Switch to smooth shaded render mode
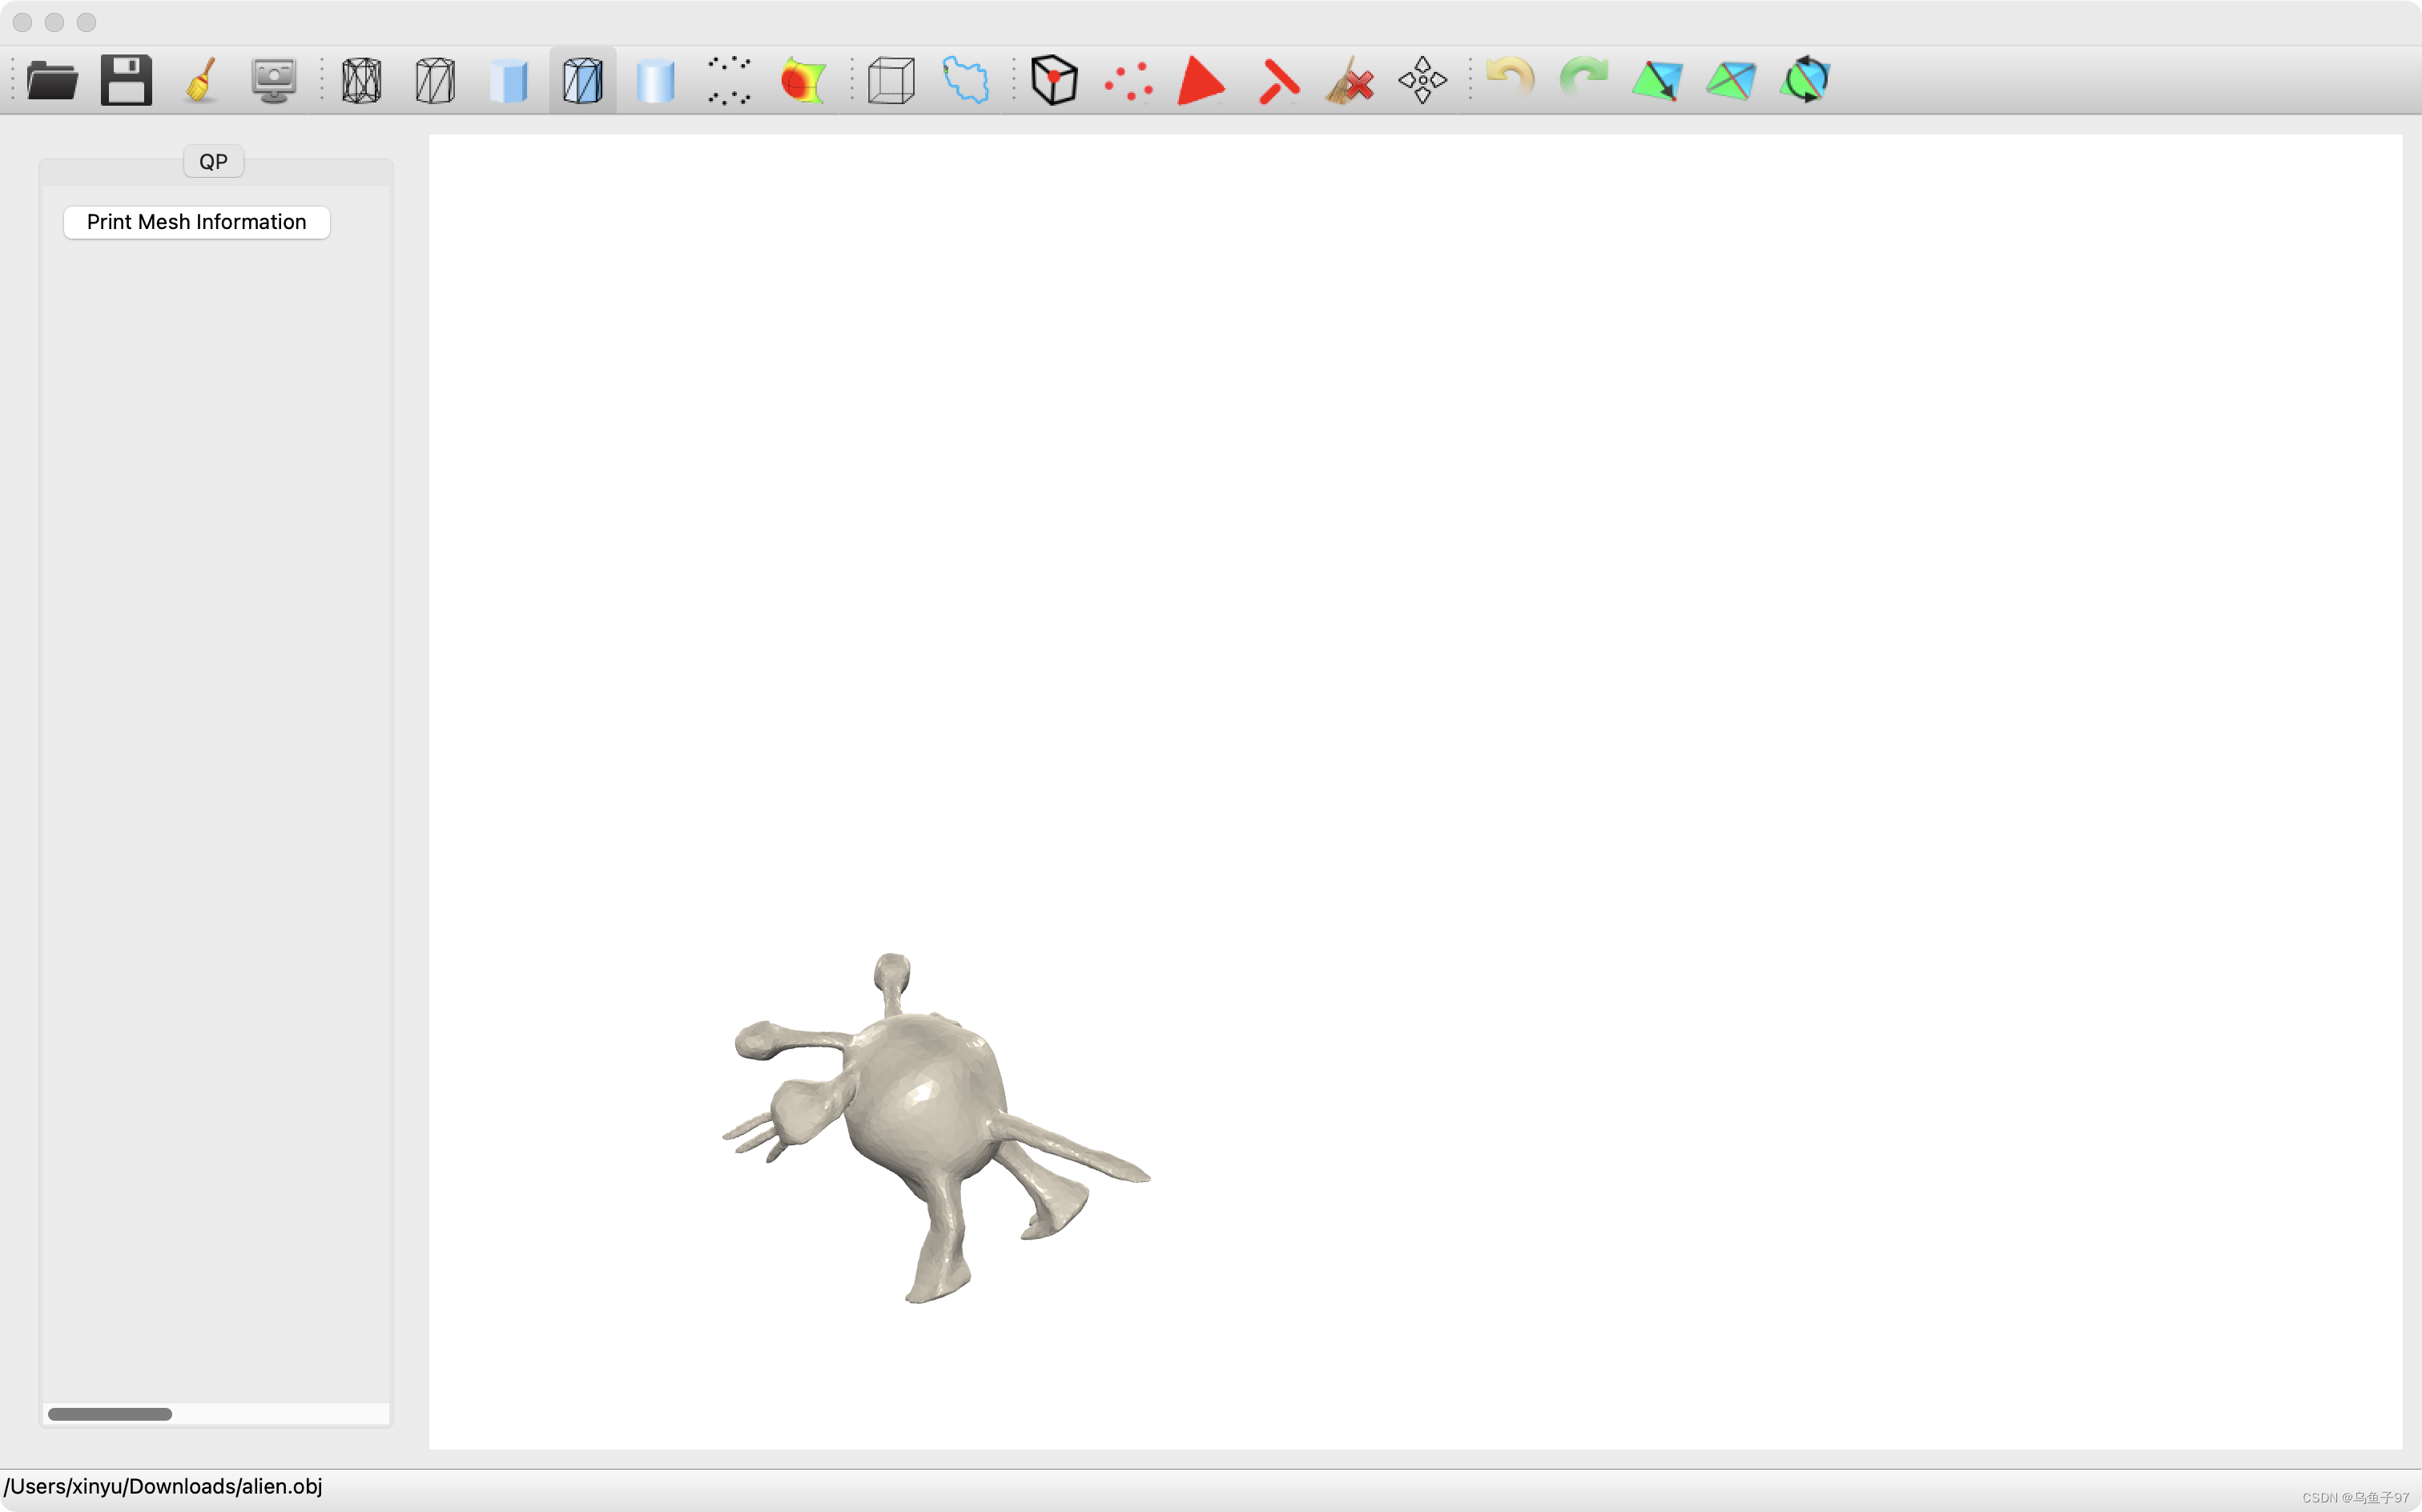 (x=656, y=80)
